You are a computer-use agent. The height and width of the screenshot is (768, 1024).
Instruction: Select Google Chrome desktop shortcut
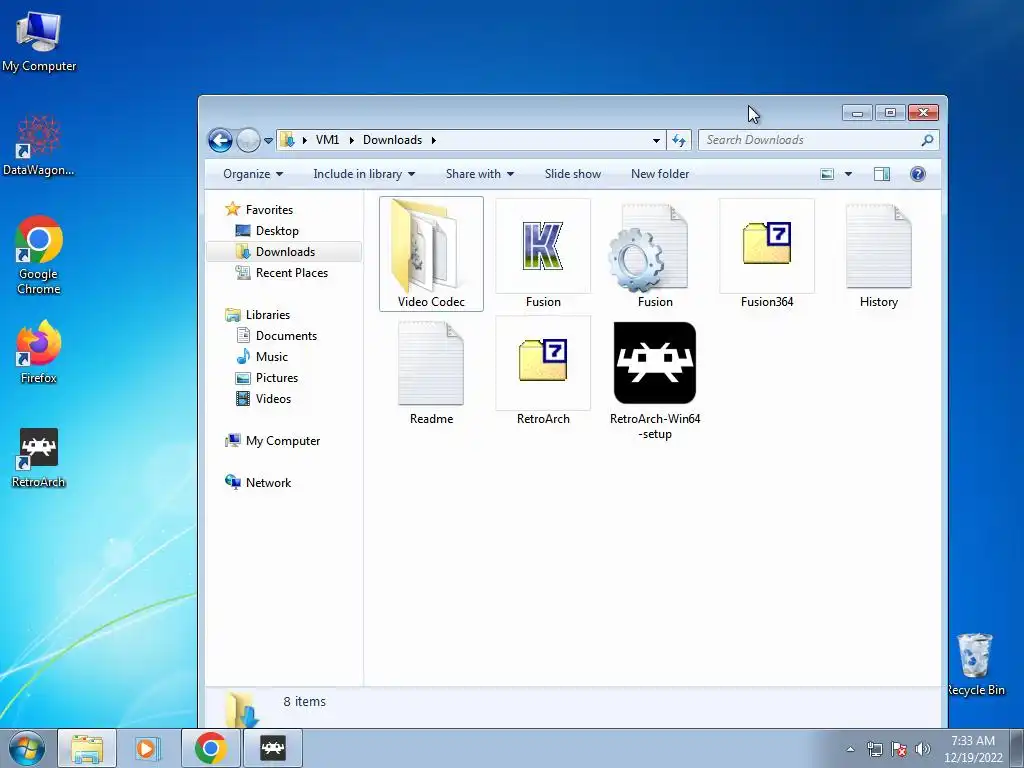[x=39, y=256]
